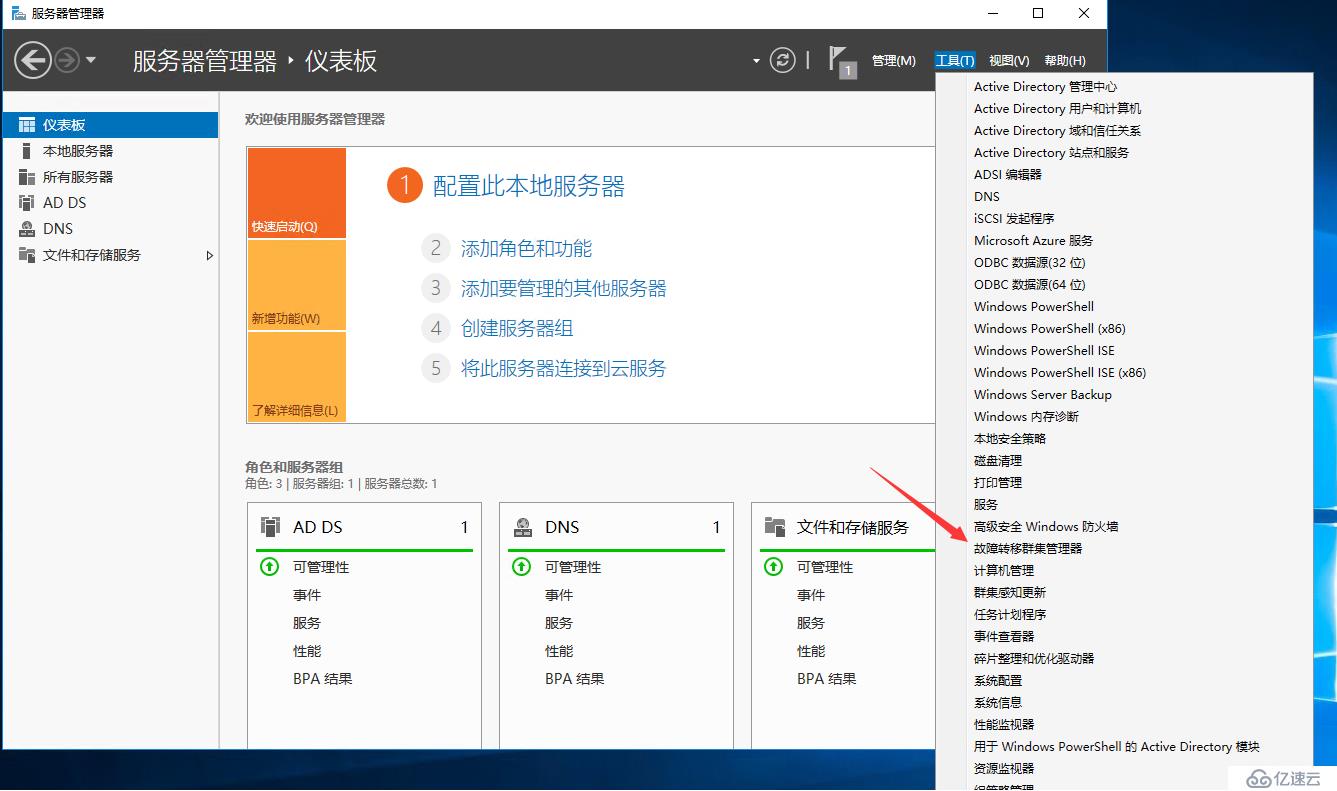Viewport: 1337px width, 791px height.
Task: Select the 快速启动(Q) tile
Action: click(296, 193)
